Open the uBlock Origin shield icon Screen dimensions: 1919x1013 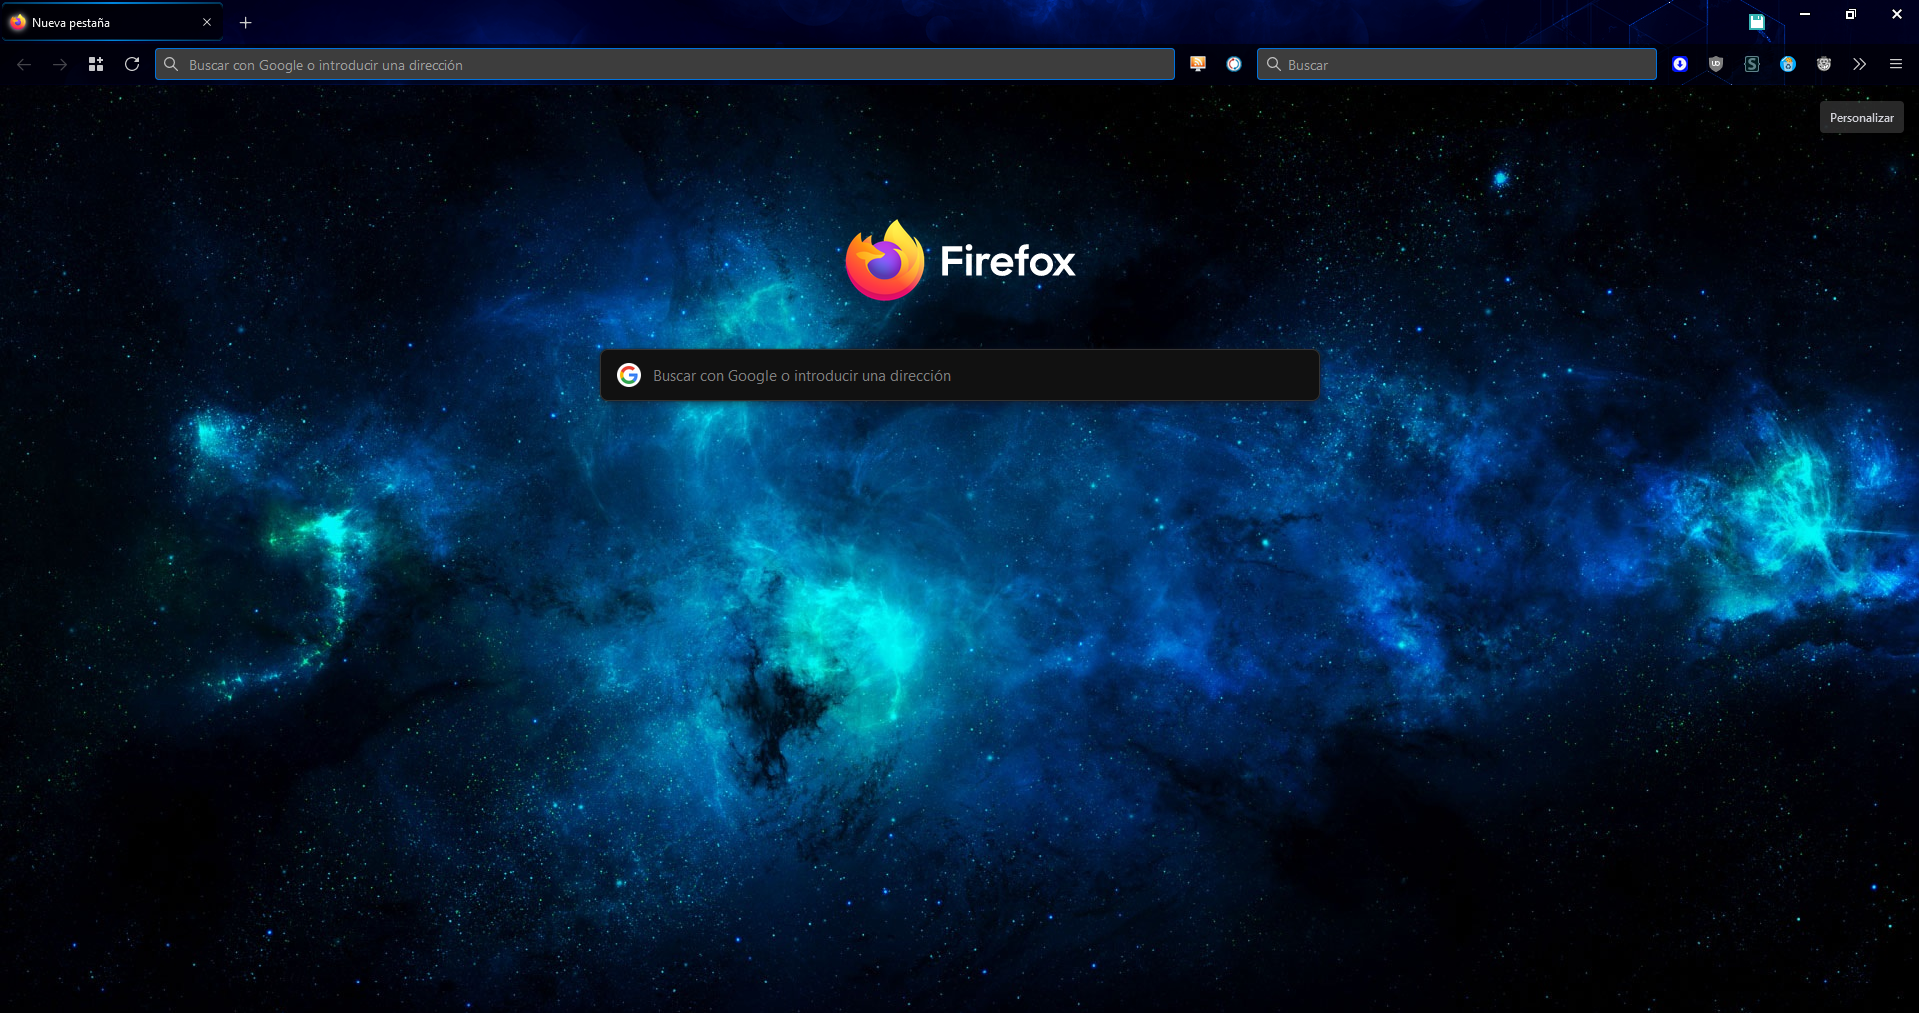[x=1716, y=64]
